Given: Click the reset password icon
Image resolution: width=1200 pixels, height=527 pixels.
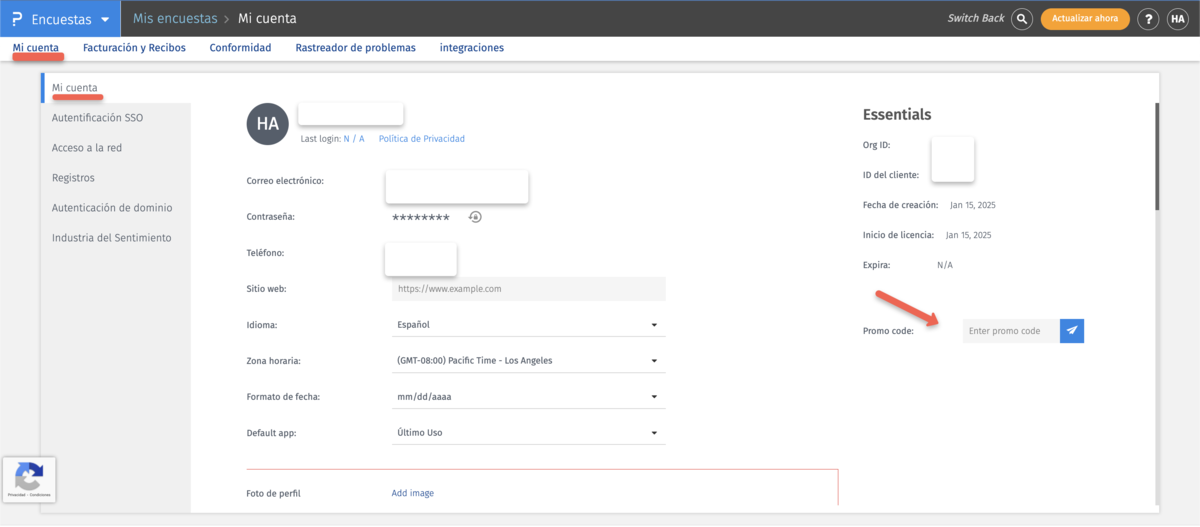Looking at the screenshot, I should coord(475,217).
